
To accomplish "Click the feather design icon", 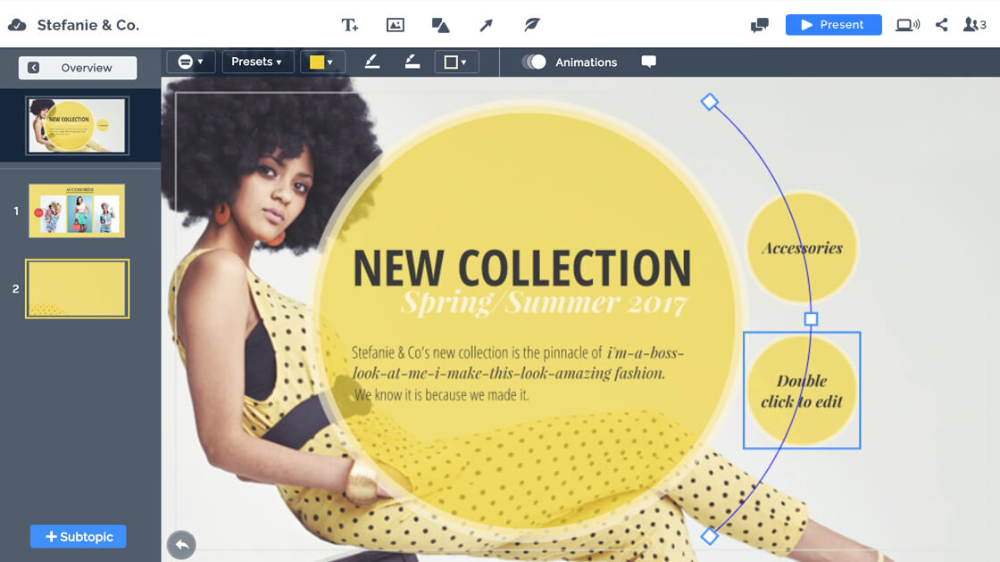I will pyautogui.click(x=531, y=25).
